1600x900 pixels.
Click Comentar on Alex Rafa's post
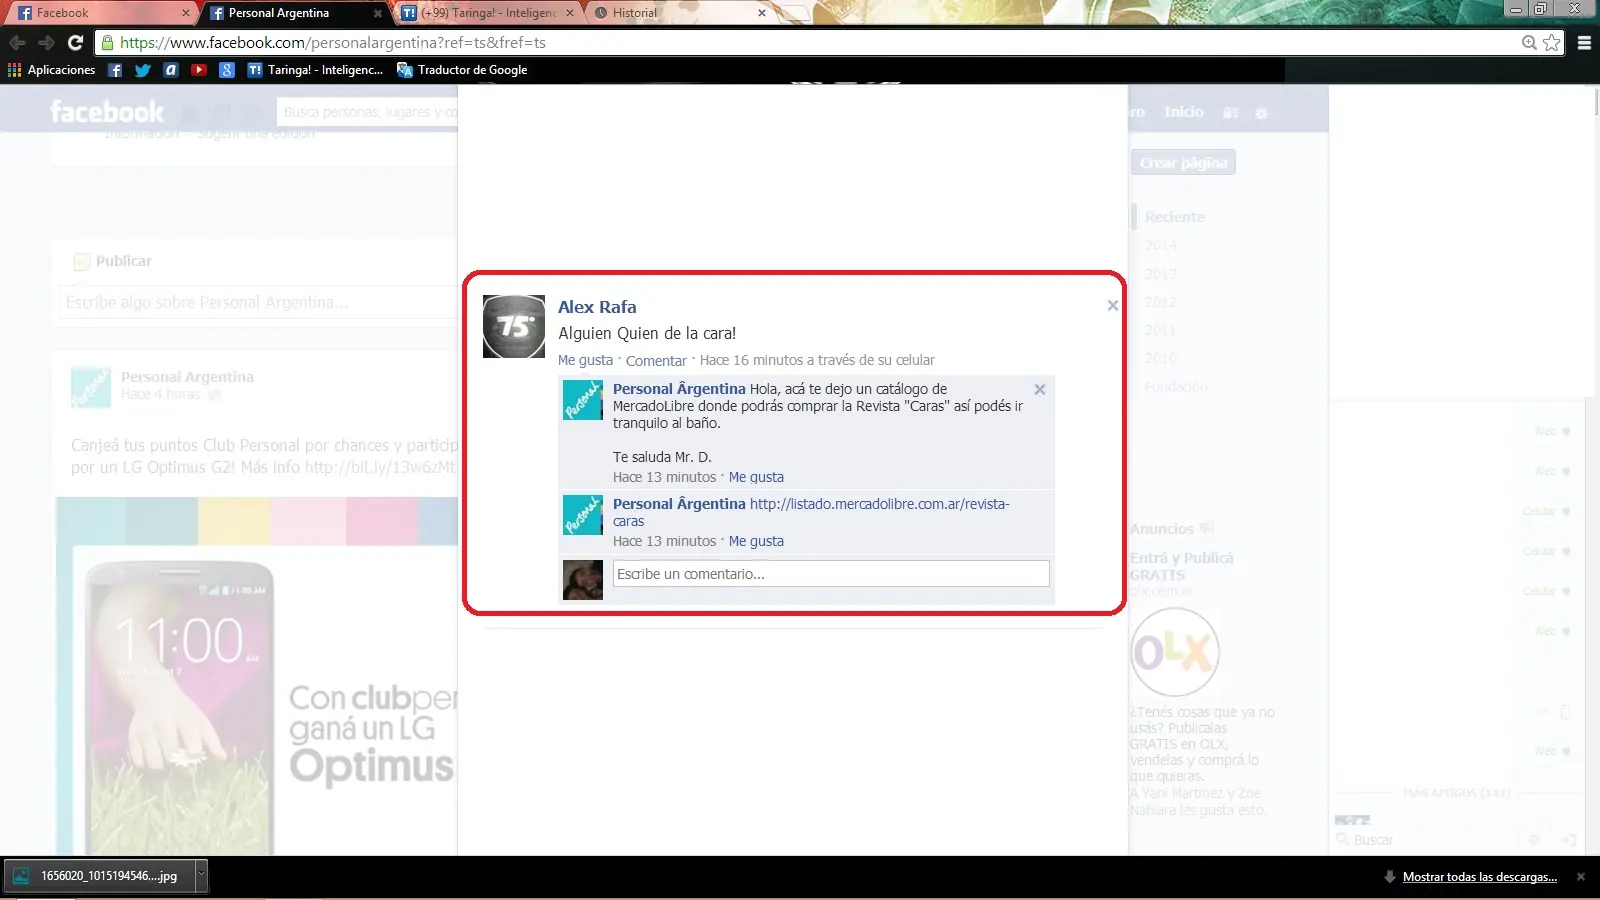pos(656,361)
